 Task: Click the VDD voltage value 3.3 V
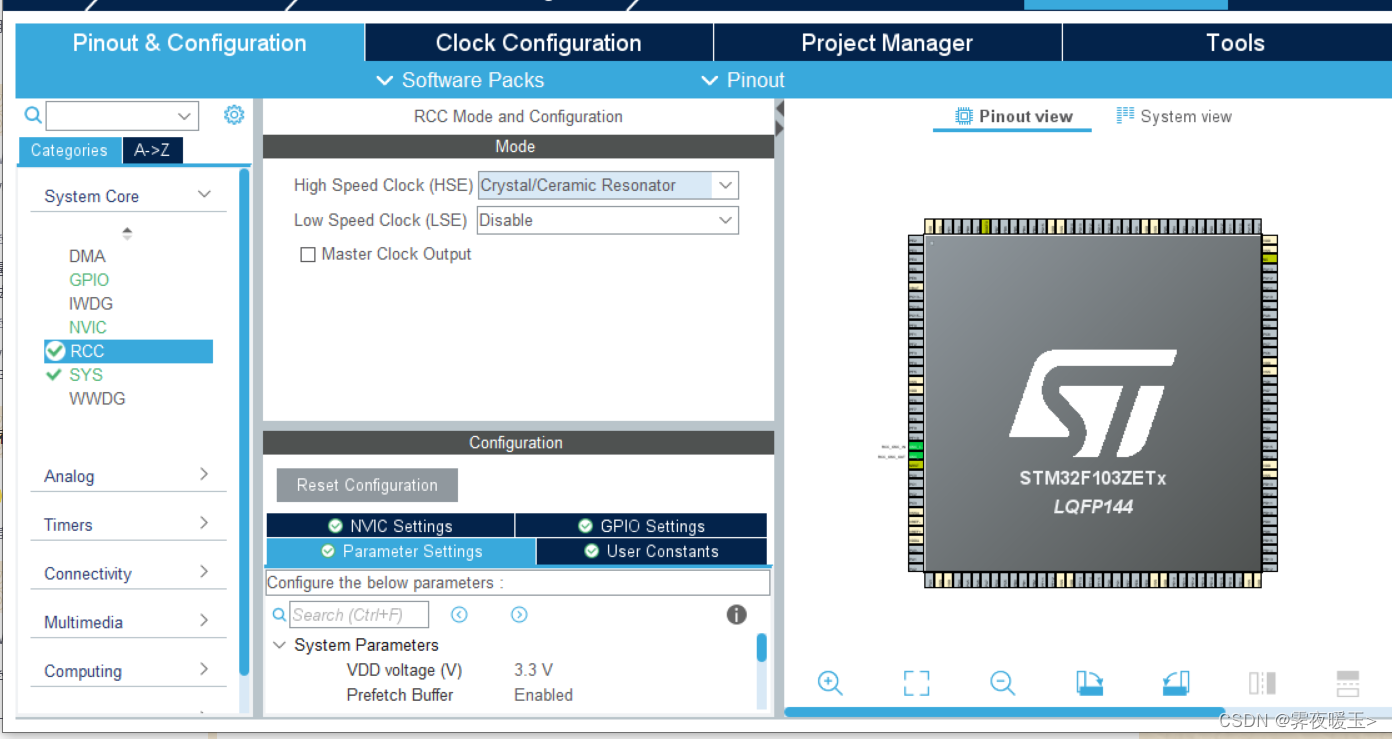coord(533,670)
